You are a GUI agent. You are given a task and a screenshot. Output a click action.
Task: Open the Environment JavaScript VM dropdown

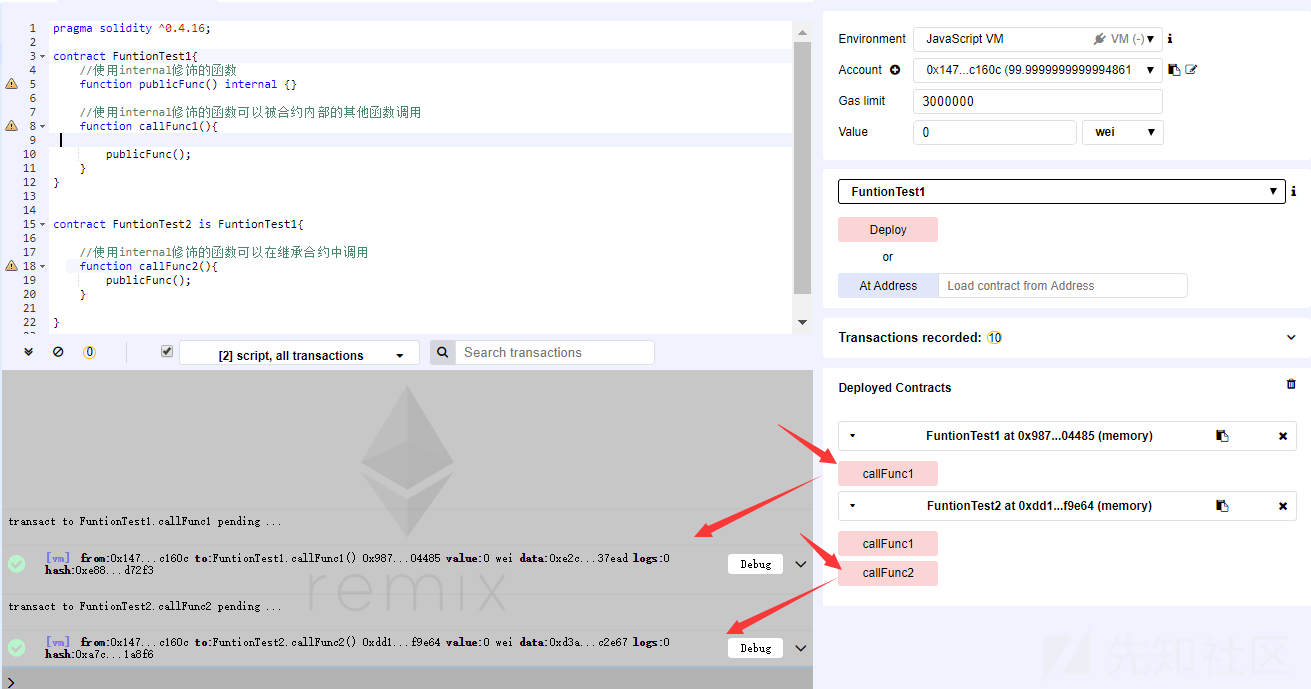pos(1038,39)
